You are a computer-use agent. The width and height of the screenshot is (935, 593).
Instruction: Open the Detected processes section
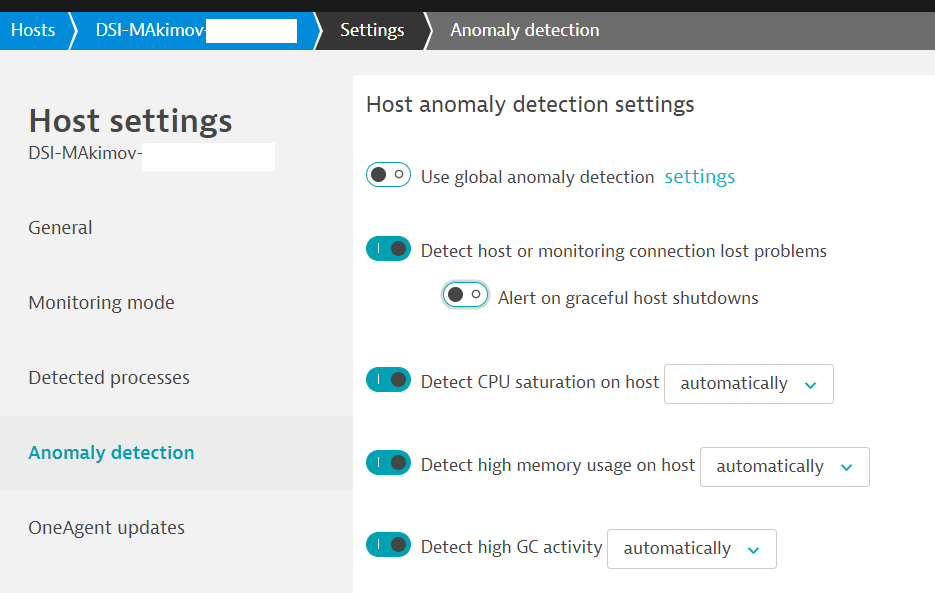pos(109,377)
